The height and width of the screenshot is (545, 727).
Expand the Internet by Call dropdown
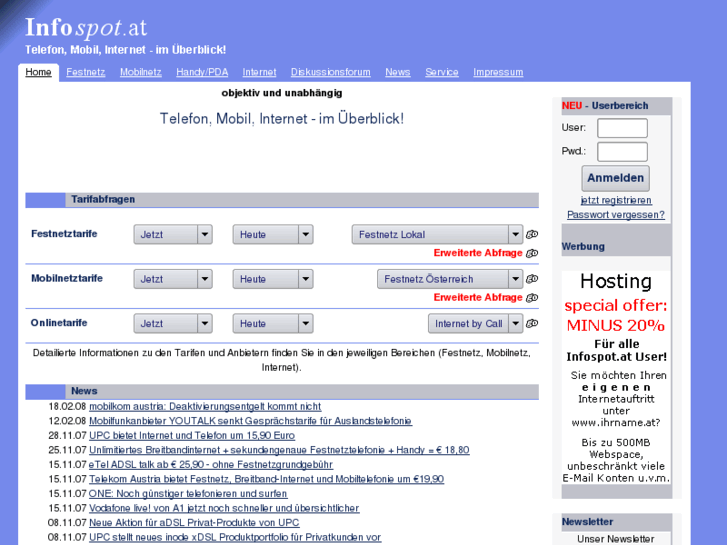pos(476,324)
